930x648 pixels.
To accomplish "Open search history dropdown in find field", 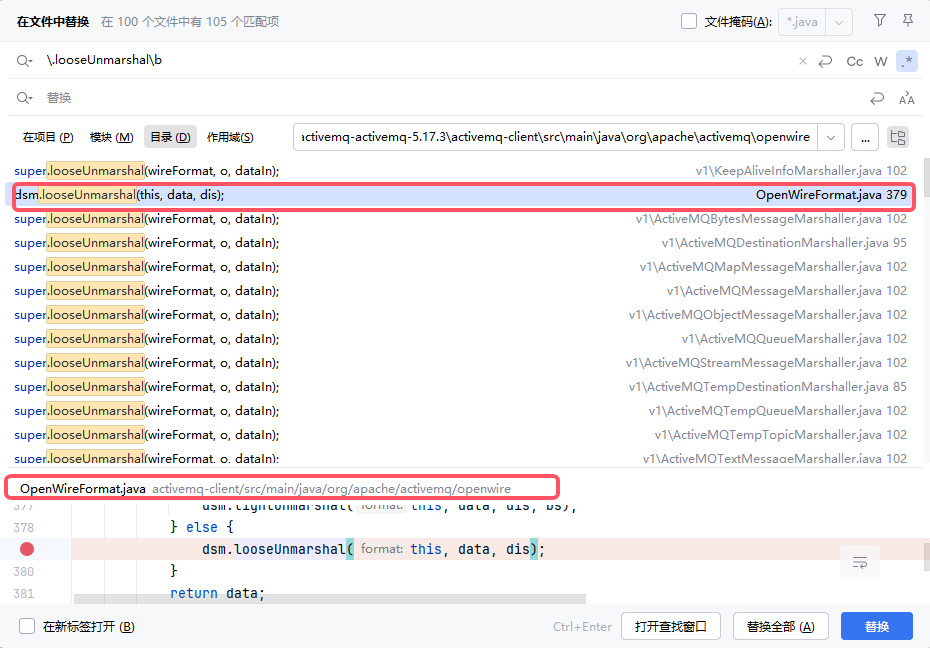I will (x=24, y=60).
